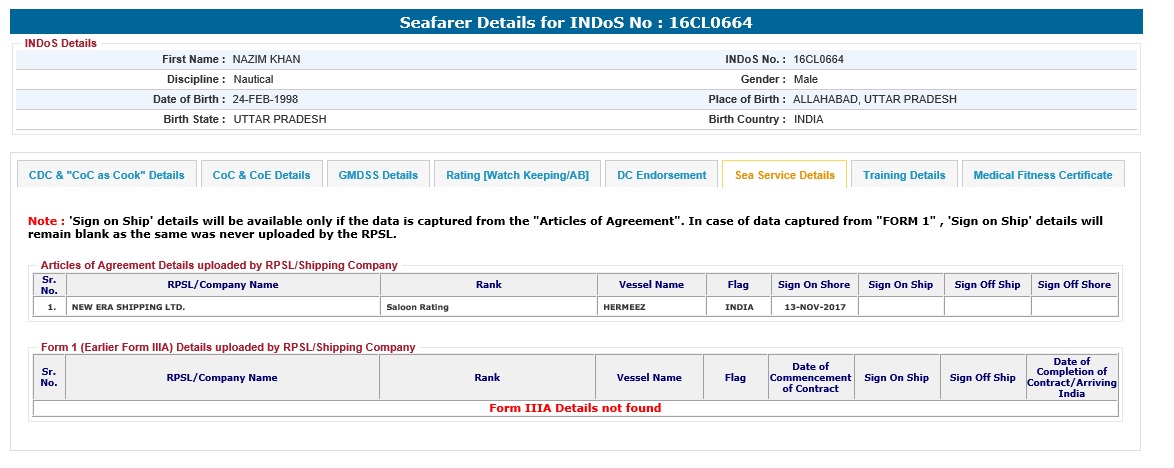Click the HERMEEZ vessel name cell
The width and height of the screenshot is (1174, 468).
624,307
